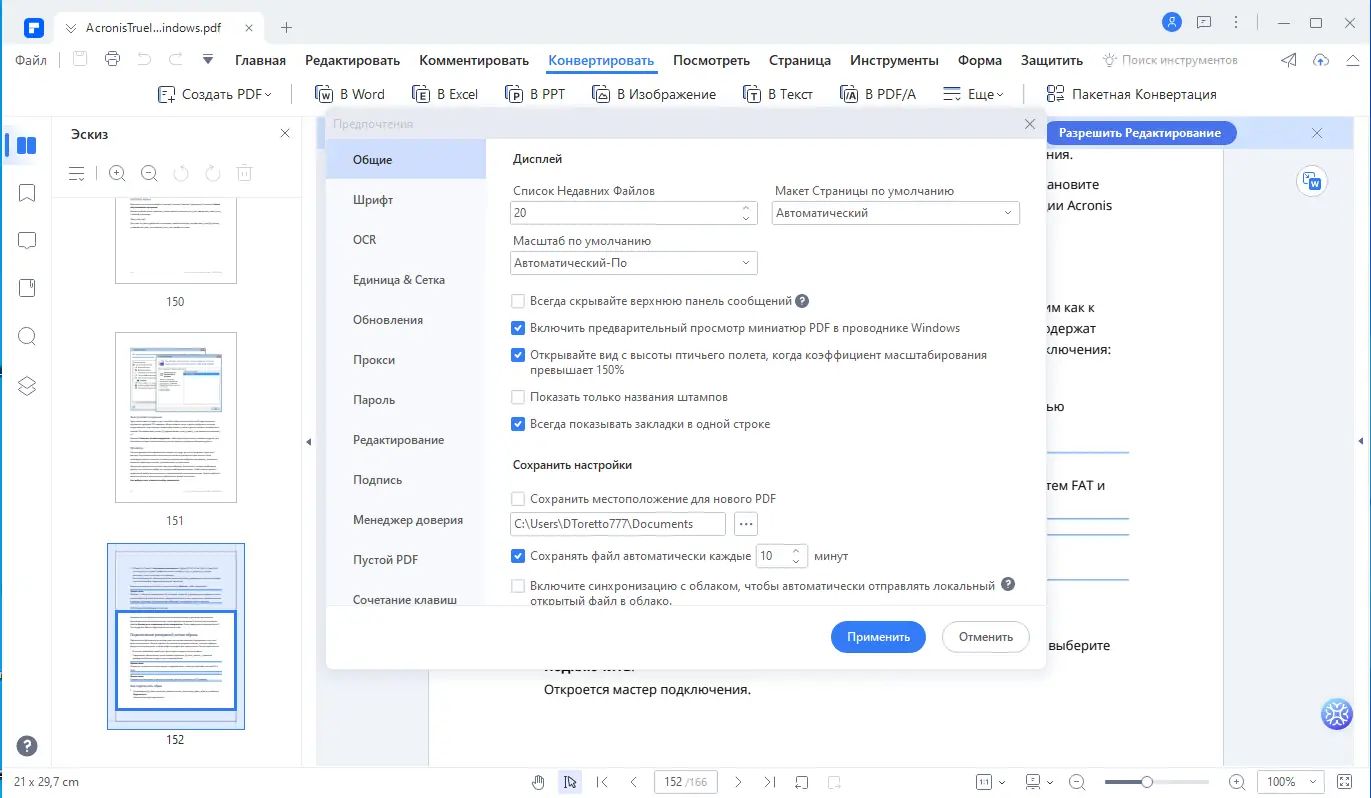1371x798 pixels.
Task: Check 'Показать только названия штампов'
Action: pos(518,397)
